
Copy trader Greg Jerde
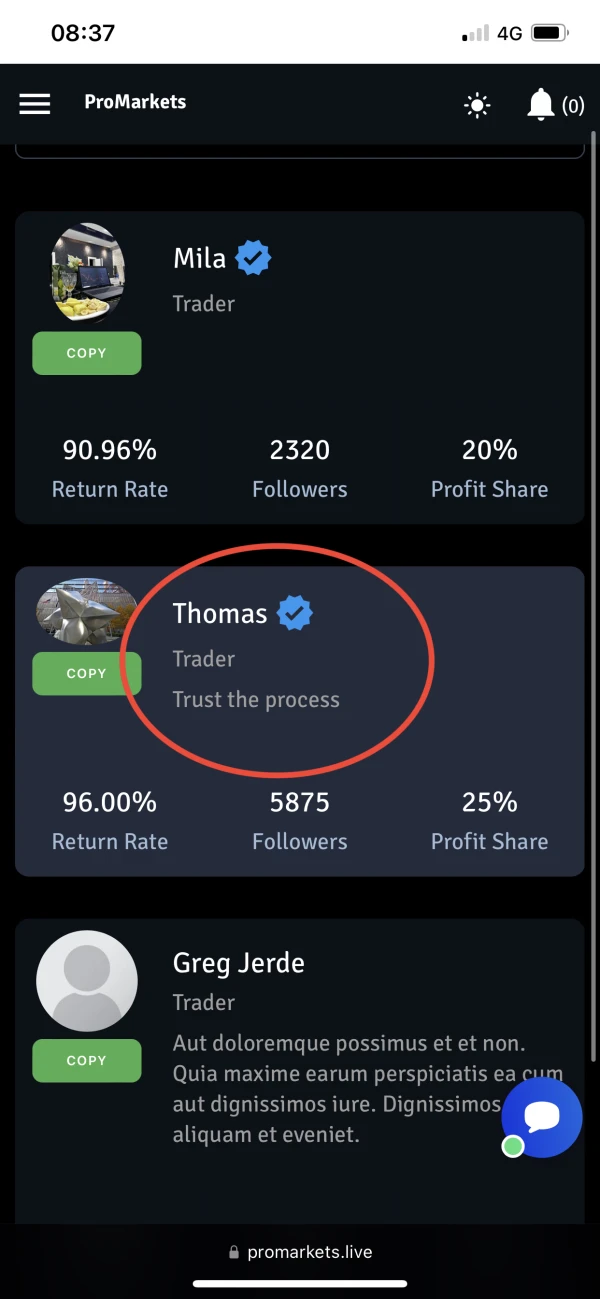click(x=86, y=1060)
